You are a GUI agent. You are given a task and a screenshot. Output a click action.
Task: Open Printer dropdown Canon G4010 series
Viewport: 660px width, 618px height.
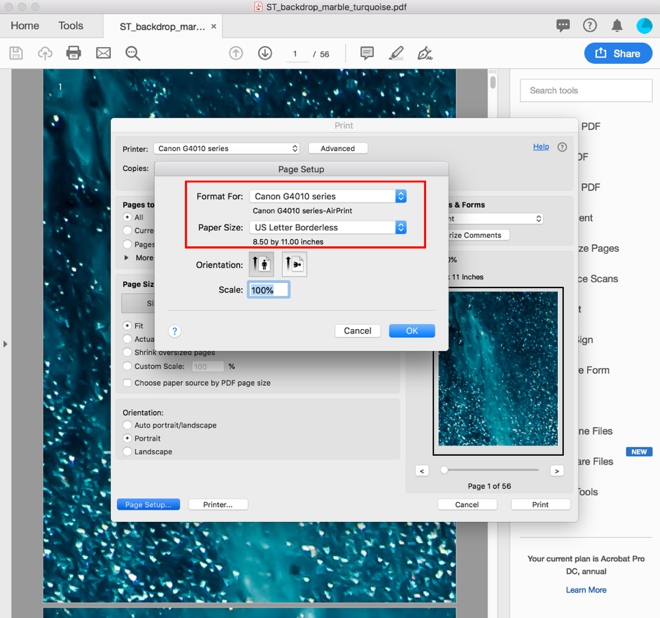(227, 148)
